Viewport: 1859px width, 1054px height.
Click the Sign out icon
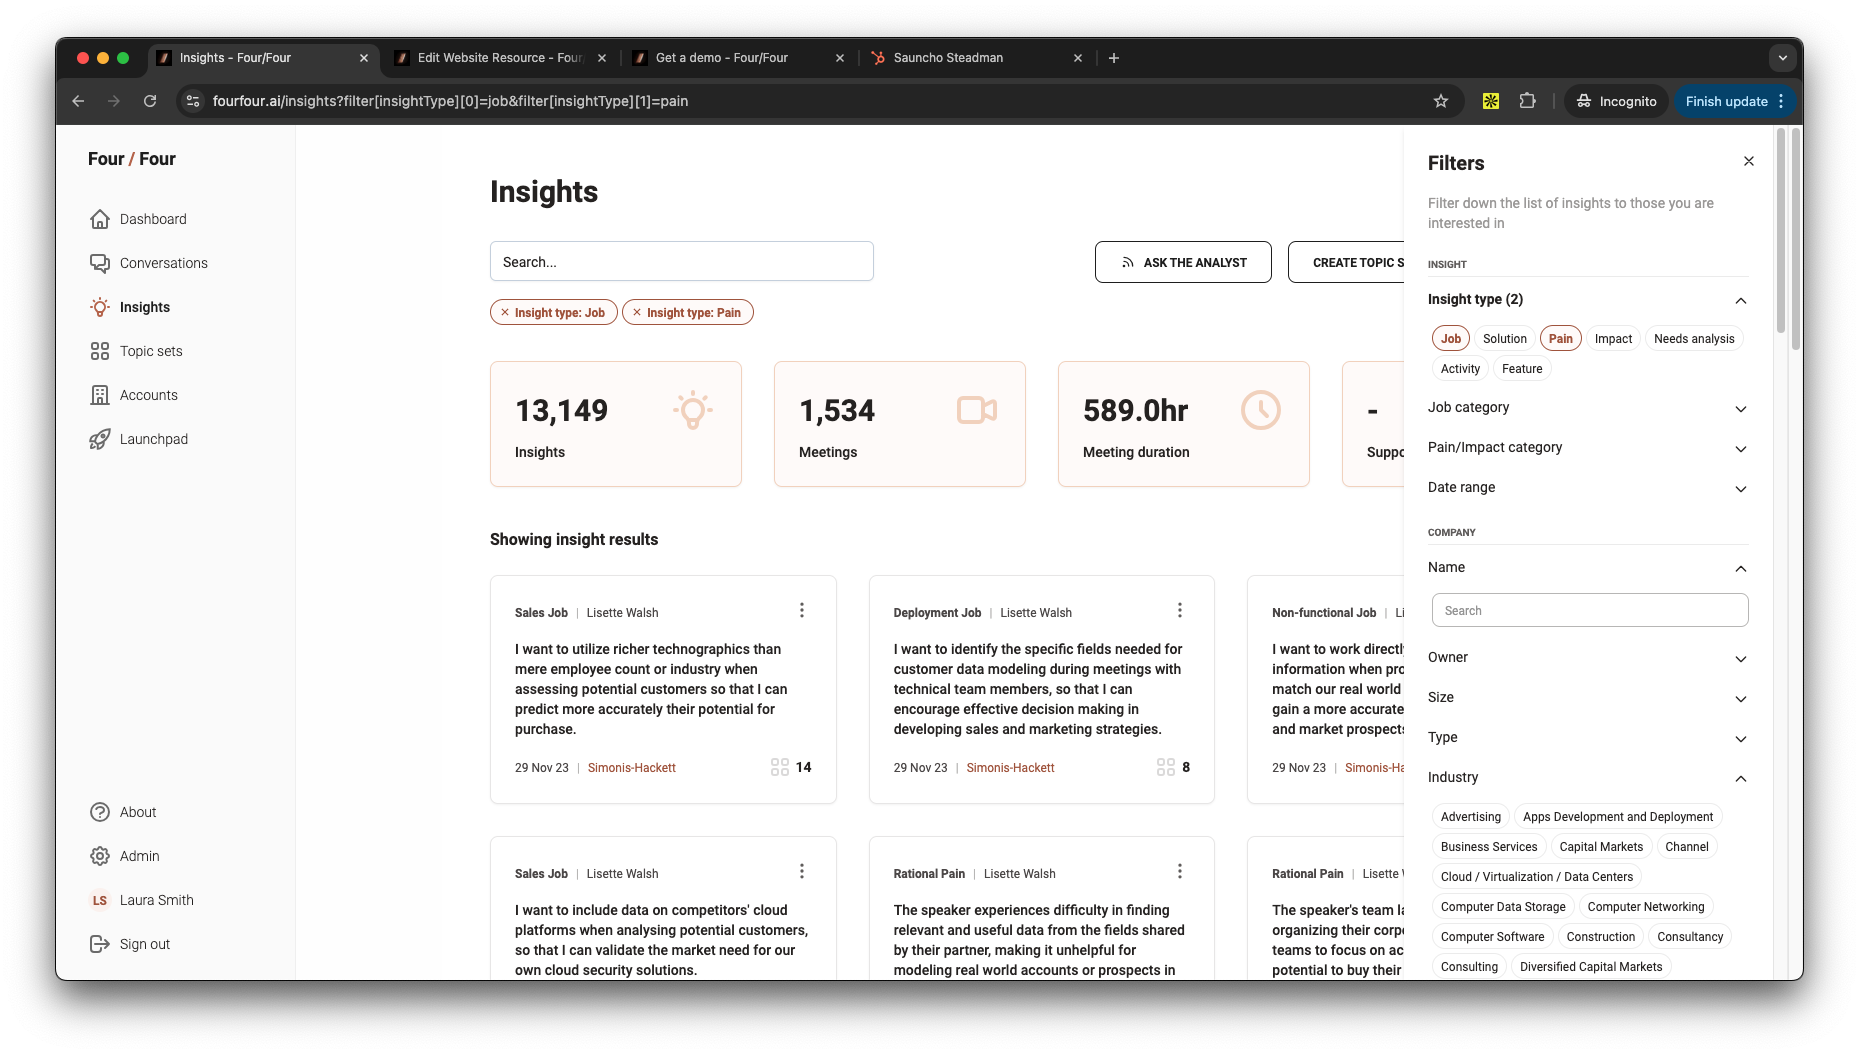tap(100, 944)
